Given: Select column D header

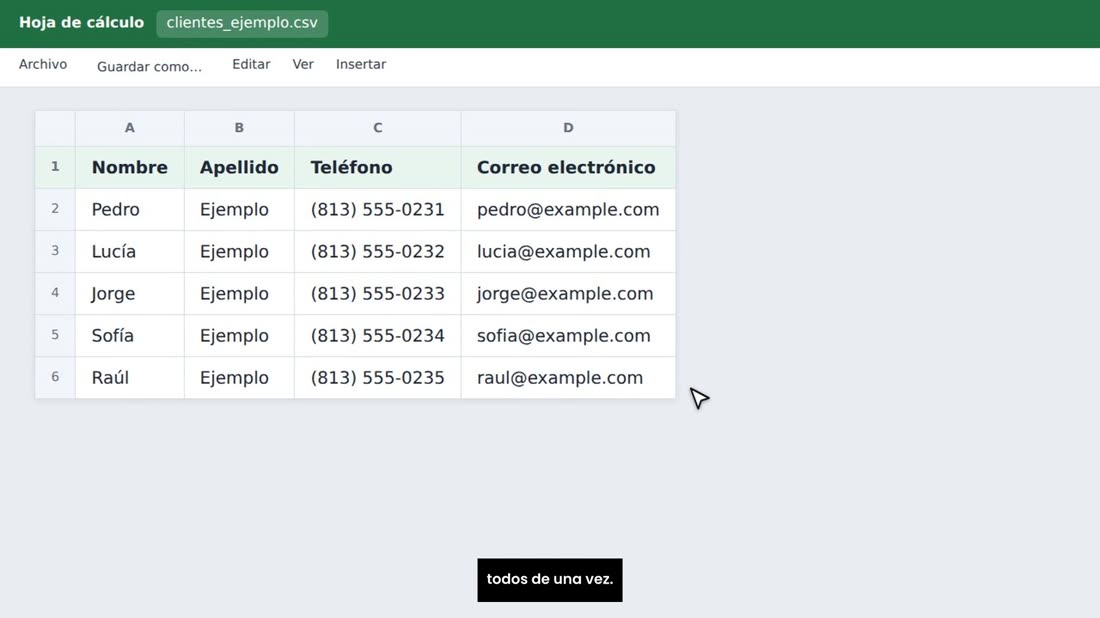Looking at the screenshot, I should (568, 128).
